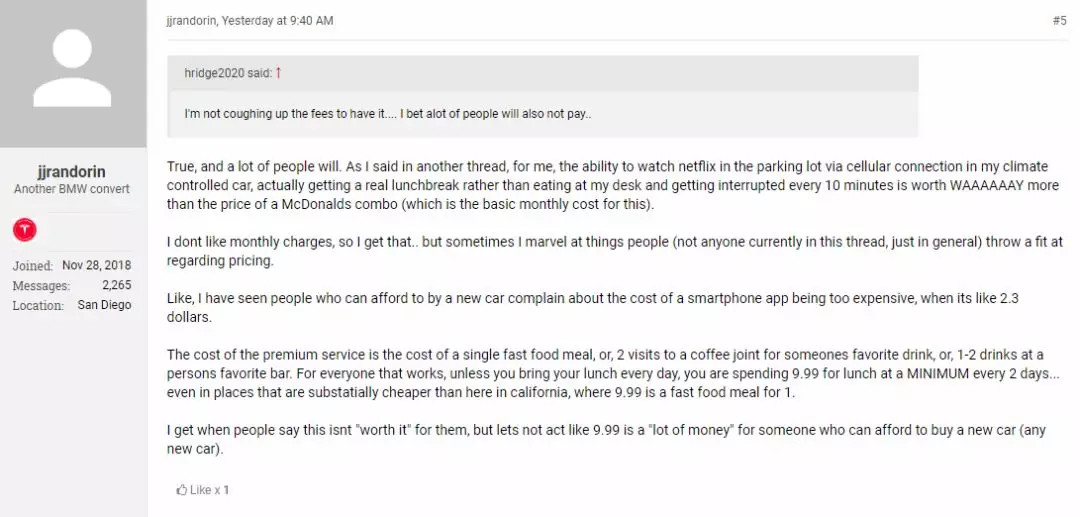Click the Joined date Nov 28, 2018
Viewport: 1080px width, 517px height.
coord(98,265)
